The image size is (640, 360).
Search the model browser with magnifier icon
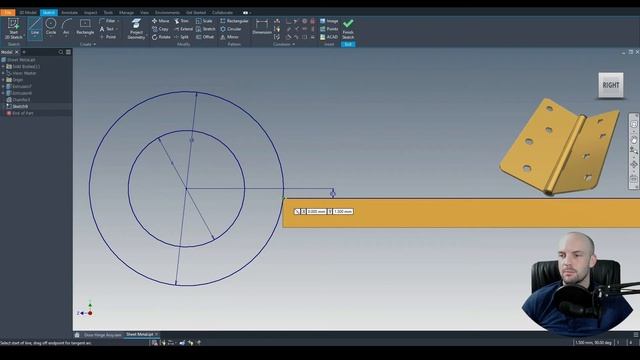coord(61,52)
